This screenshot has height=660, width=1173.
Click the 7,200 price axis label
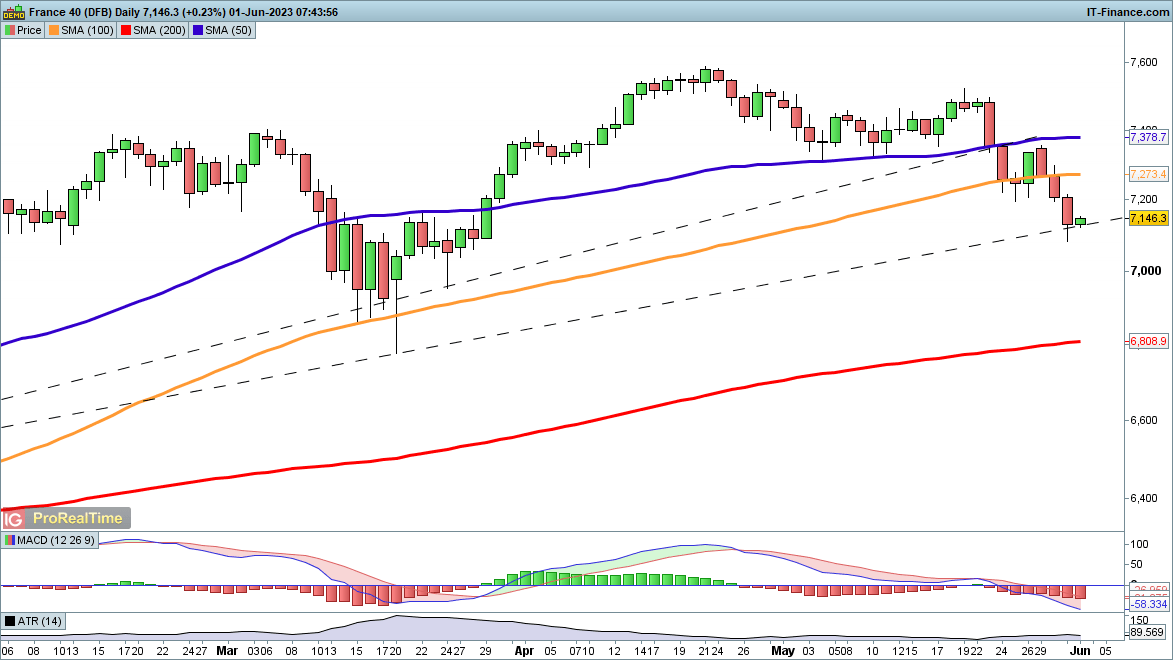point(1144,199)
